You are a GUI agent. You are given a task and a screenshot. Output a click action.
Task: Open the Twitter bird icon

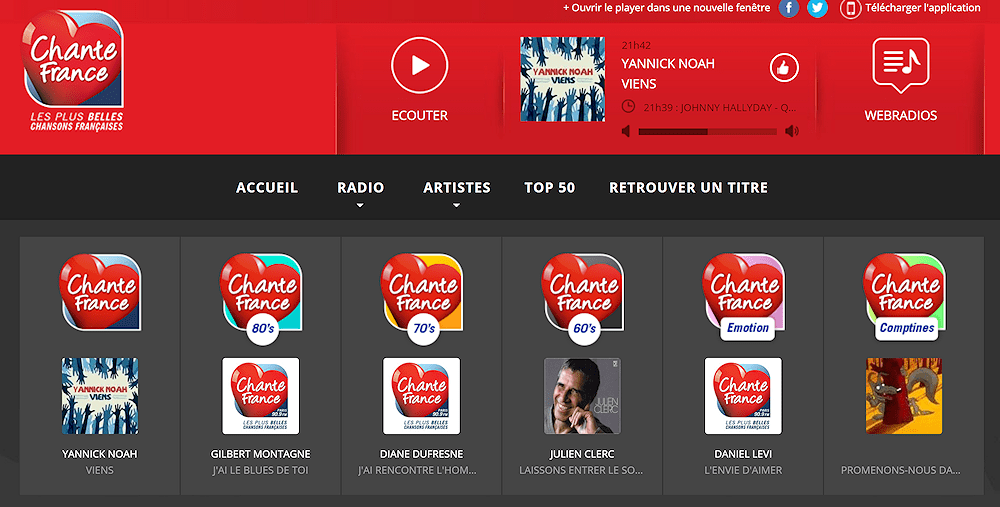point(818,8)
